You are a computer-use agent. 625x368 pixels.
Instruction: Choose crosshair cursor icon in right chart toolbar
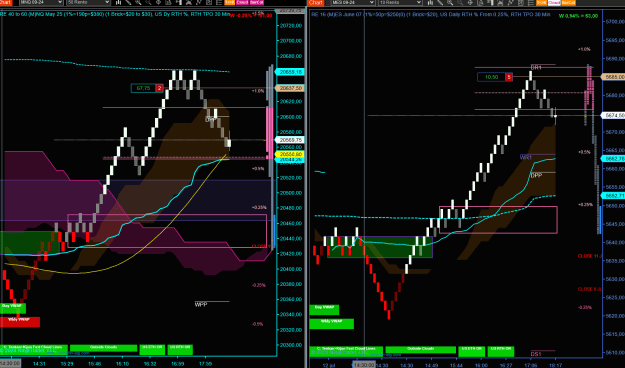(x=470, y=2)
